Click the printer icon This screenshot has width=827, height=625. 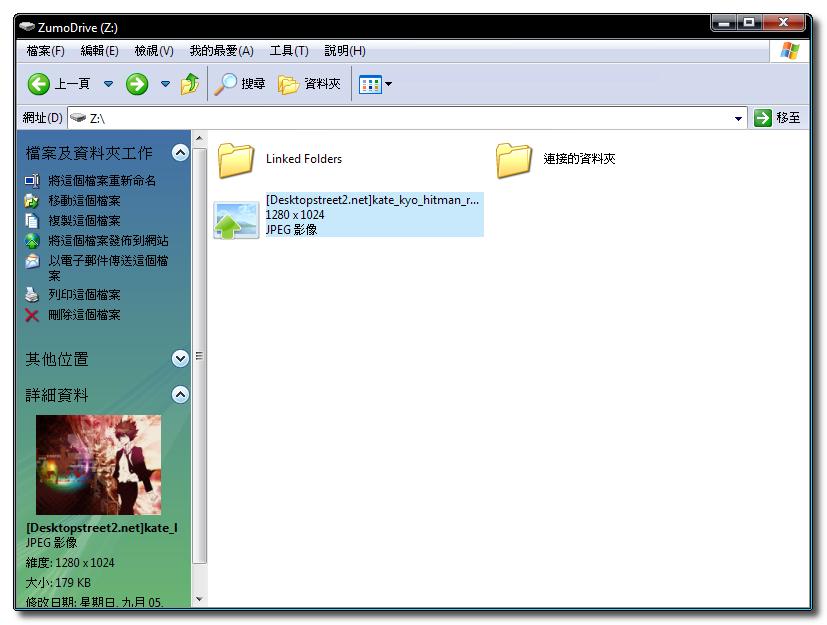click(x=32, y=295)
